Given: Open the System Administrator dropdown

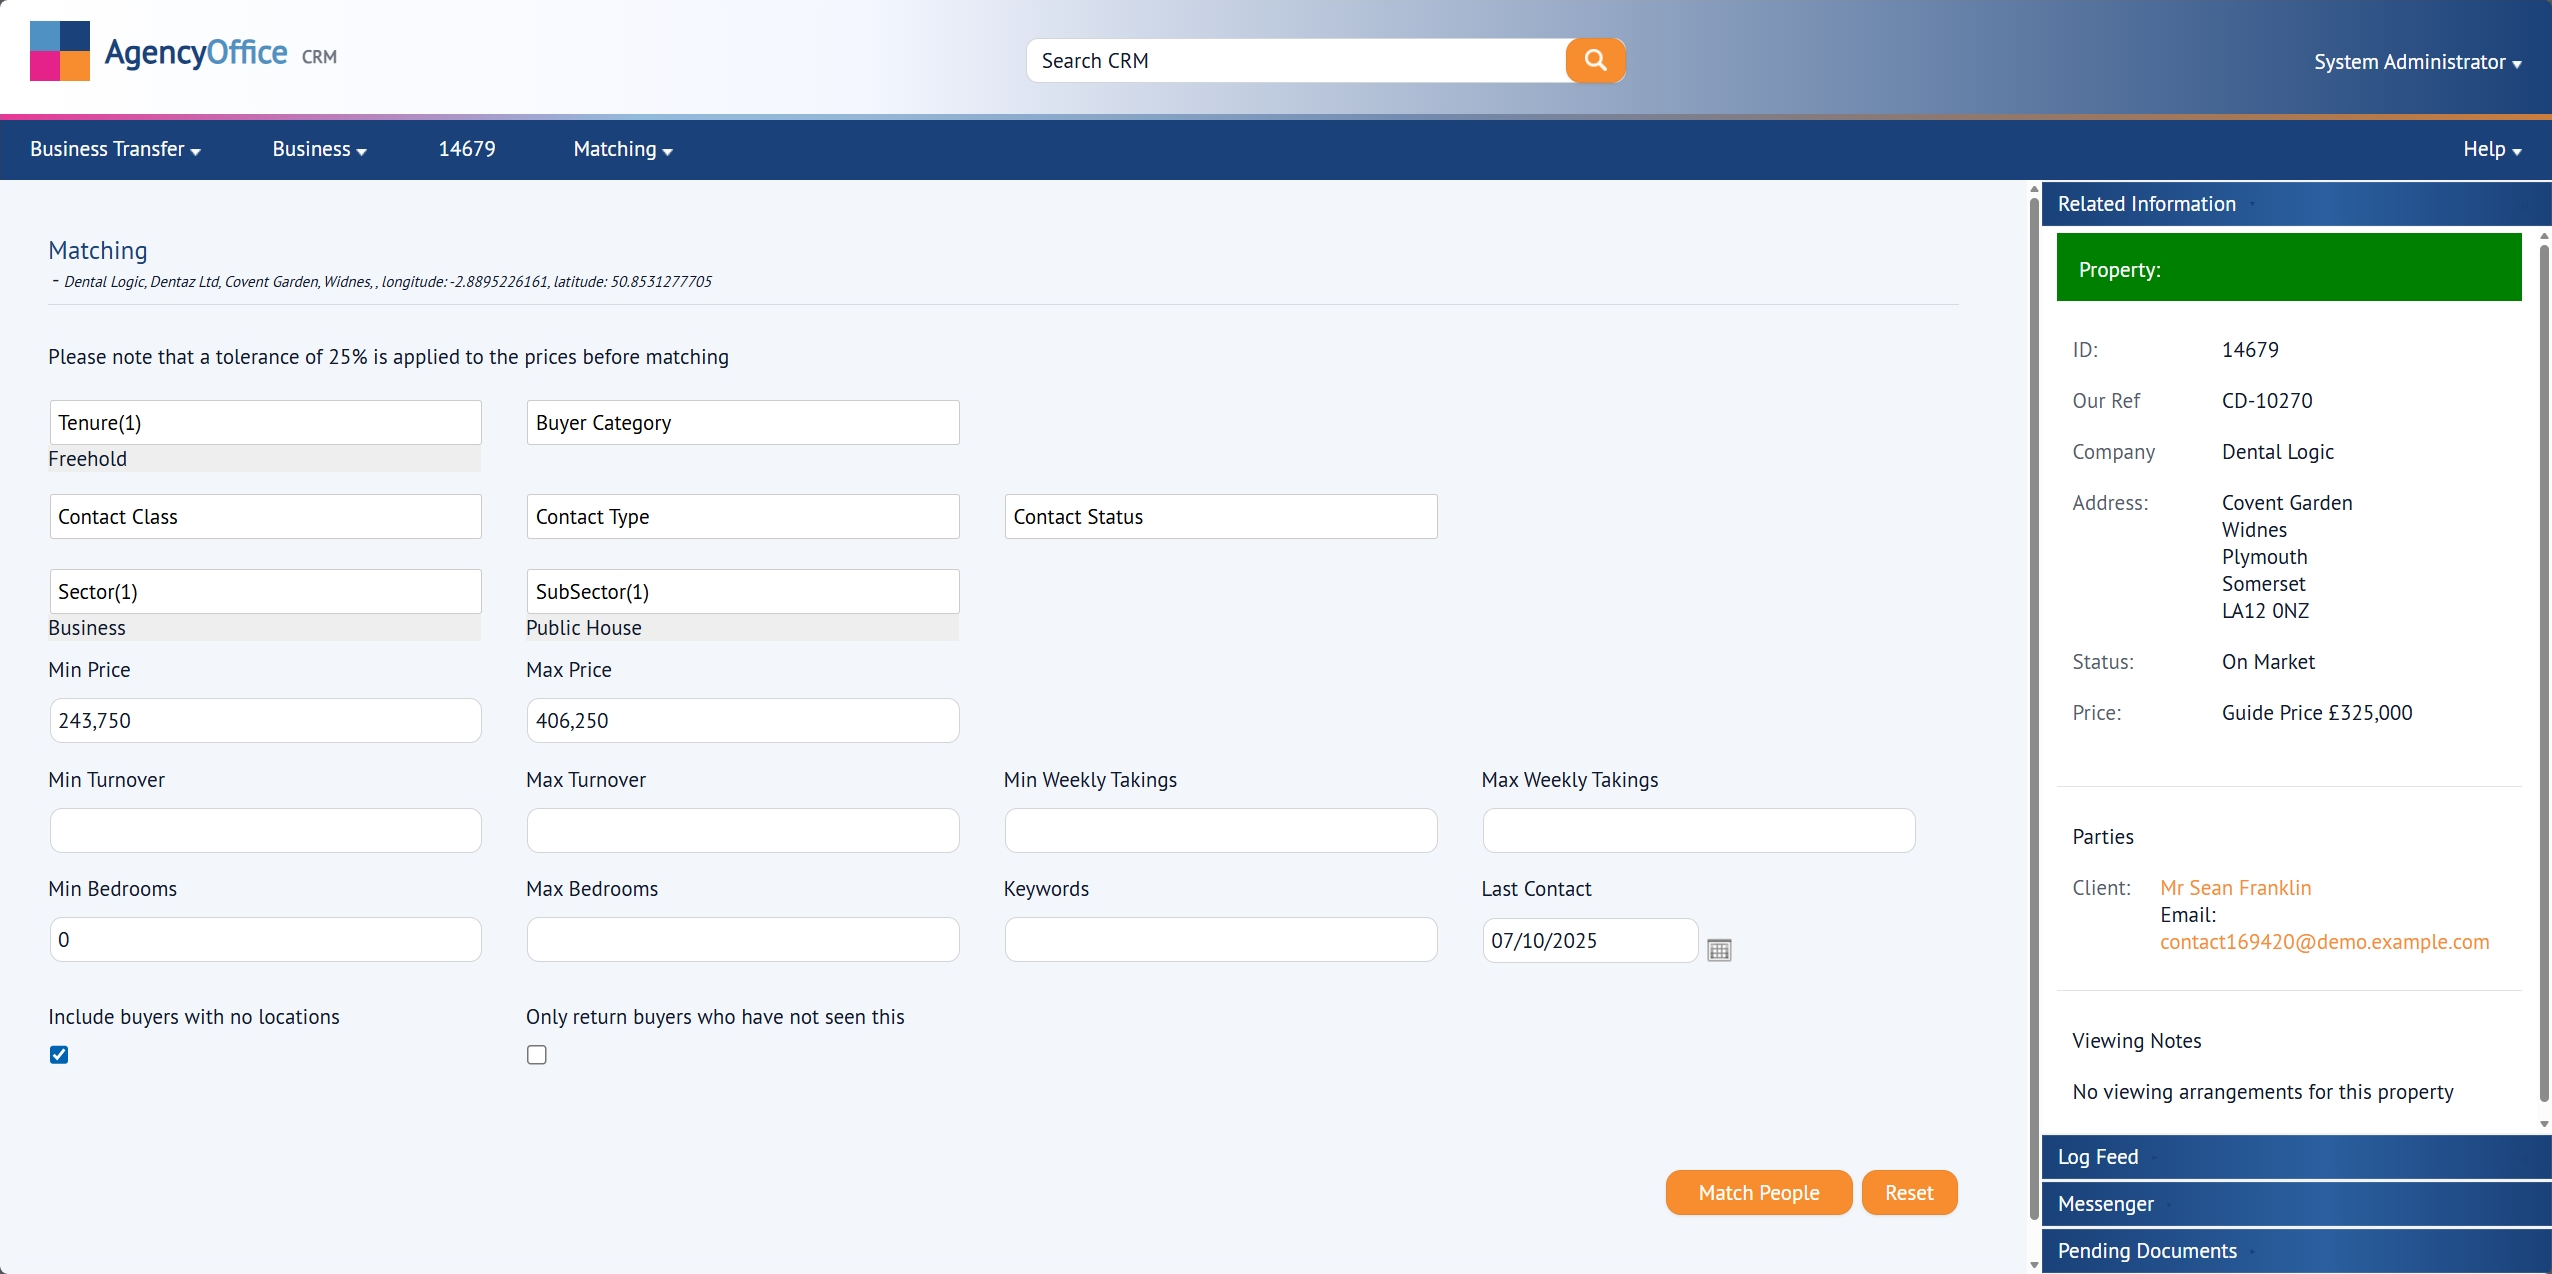Looking at the screenshot, I should coord(2417,62).
